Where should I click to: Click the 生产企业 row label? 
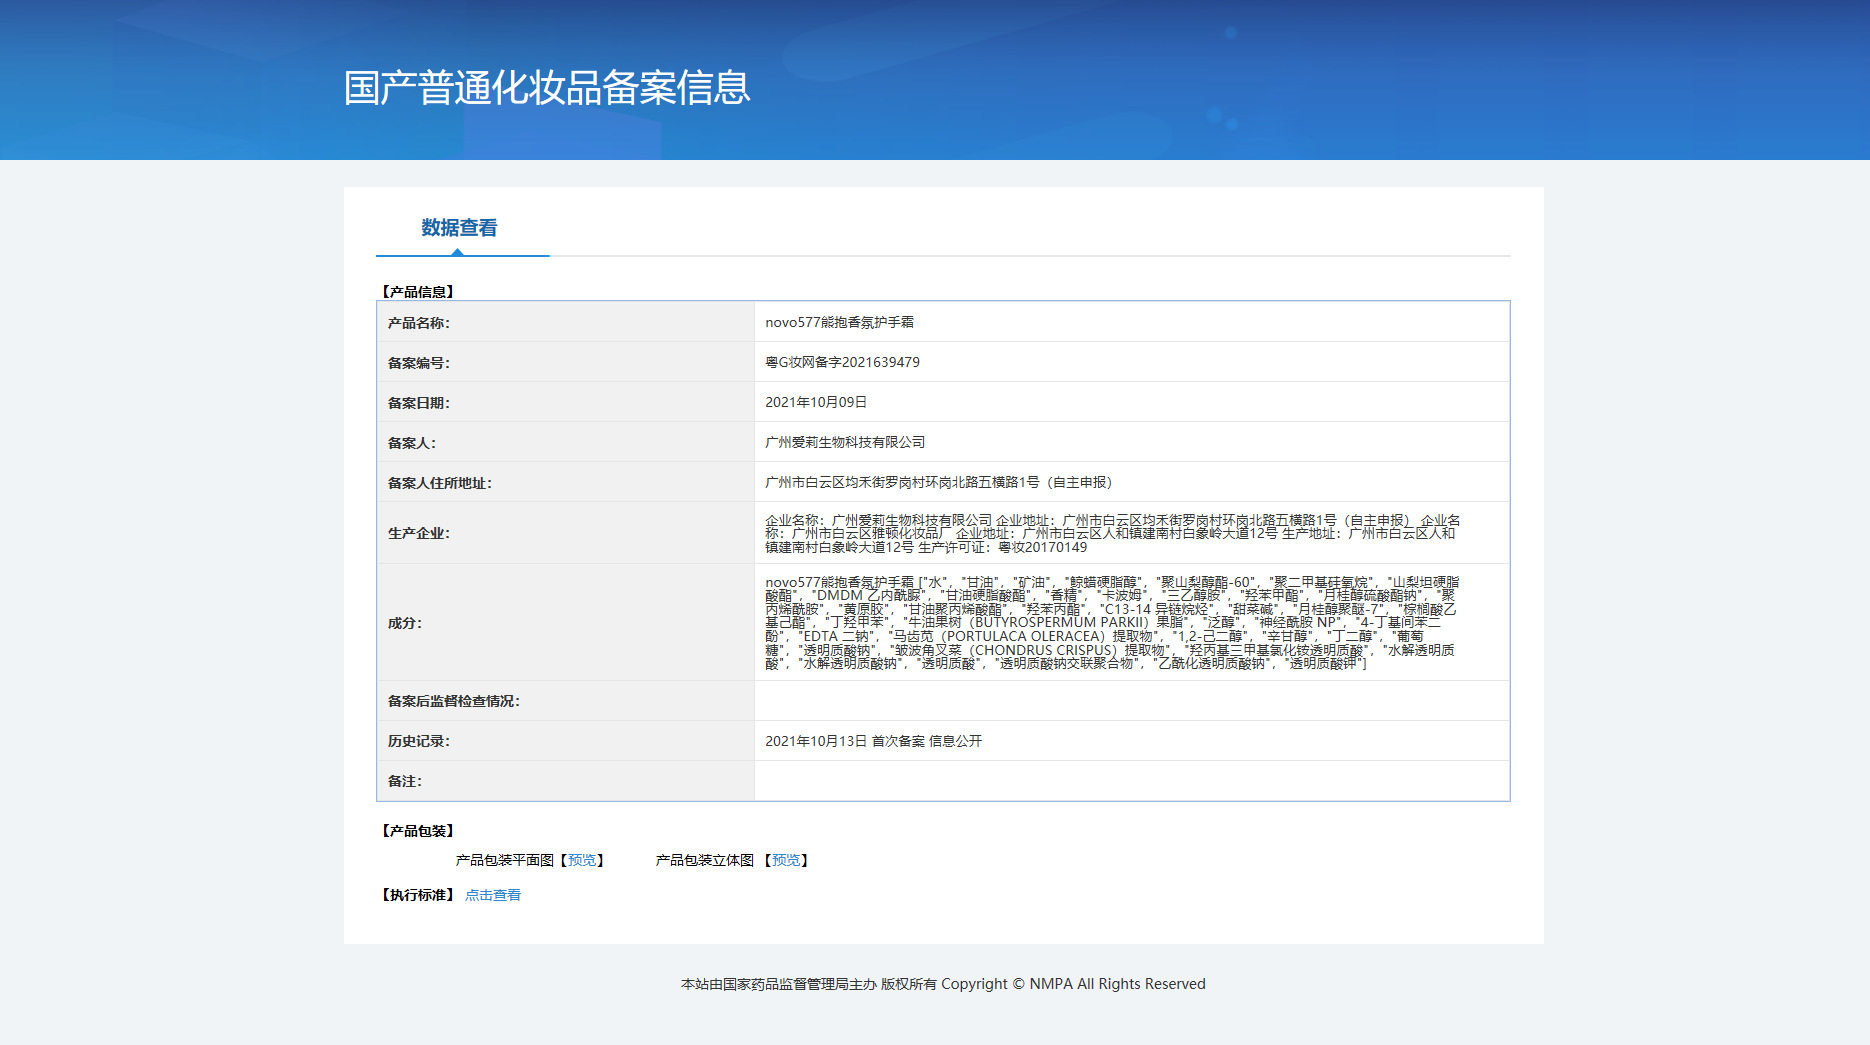coord(419,533)
